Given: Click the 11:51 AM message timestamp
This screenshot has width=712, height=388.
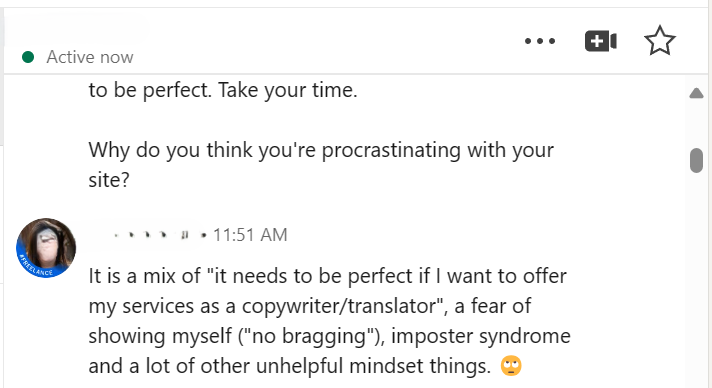Looking at the screenshot, I should (x=250, y=235).
